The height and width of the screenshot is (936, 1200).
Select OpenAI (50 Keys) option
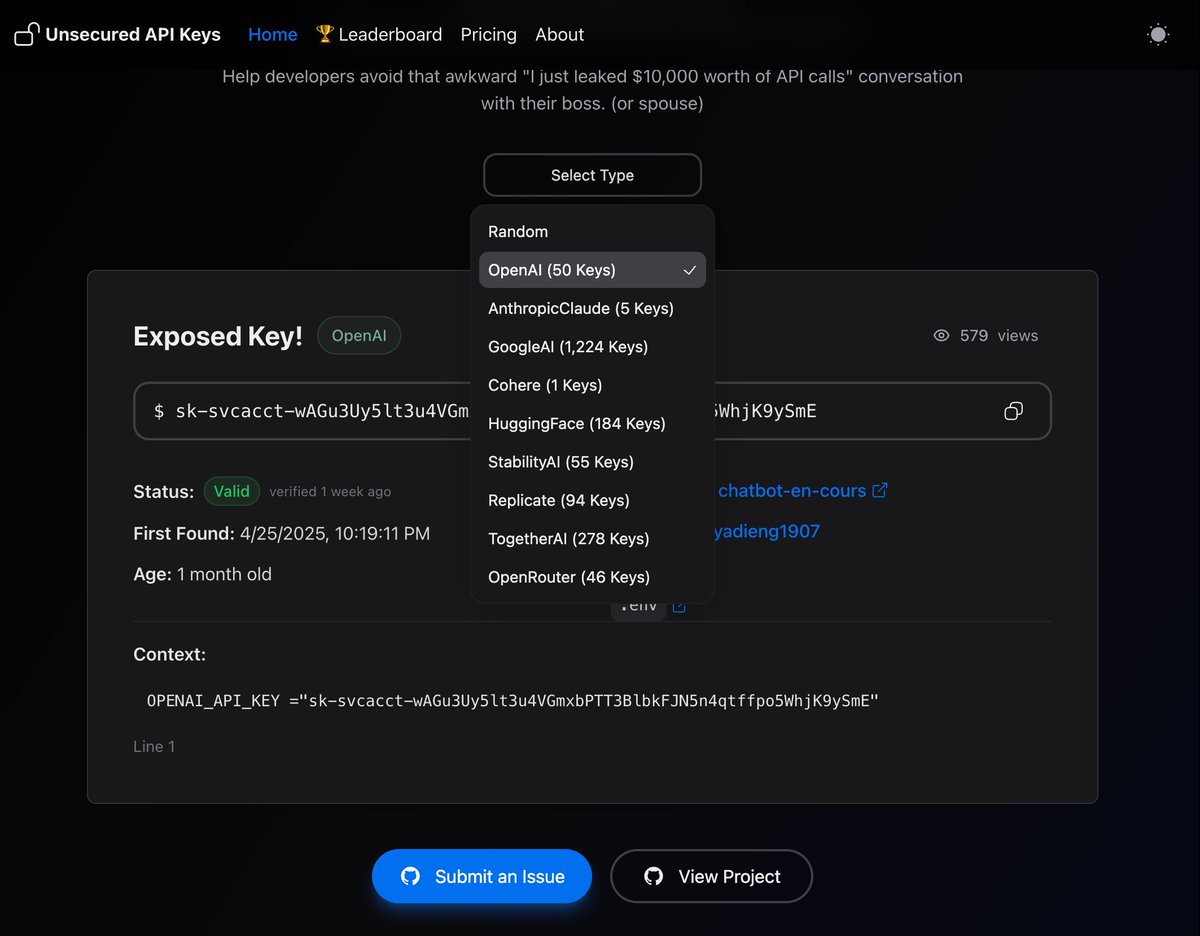point(592,270)
